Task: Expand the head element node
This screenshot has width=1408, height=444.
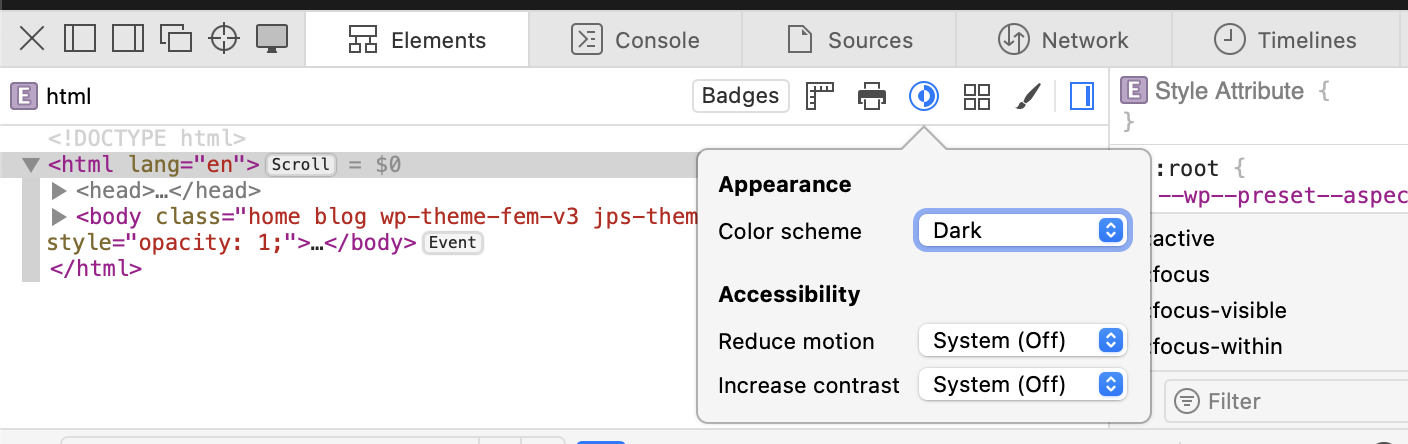Action: (58, 190)
